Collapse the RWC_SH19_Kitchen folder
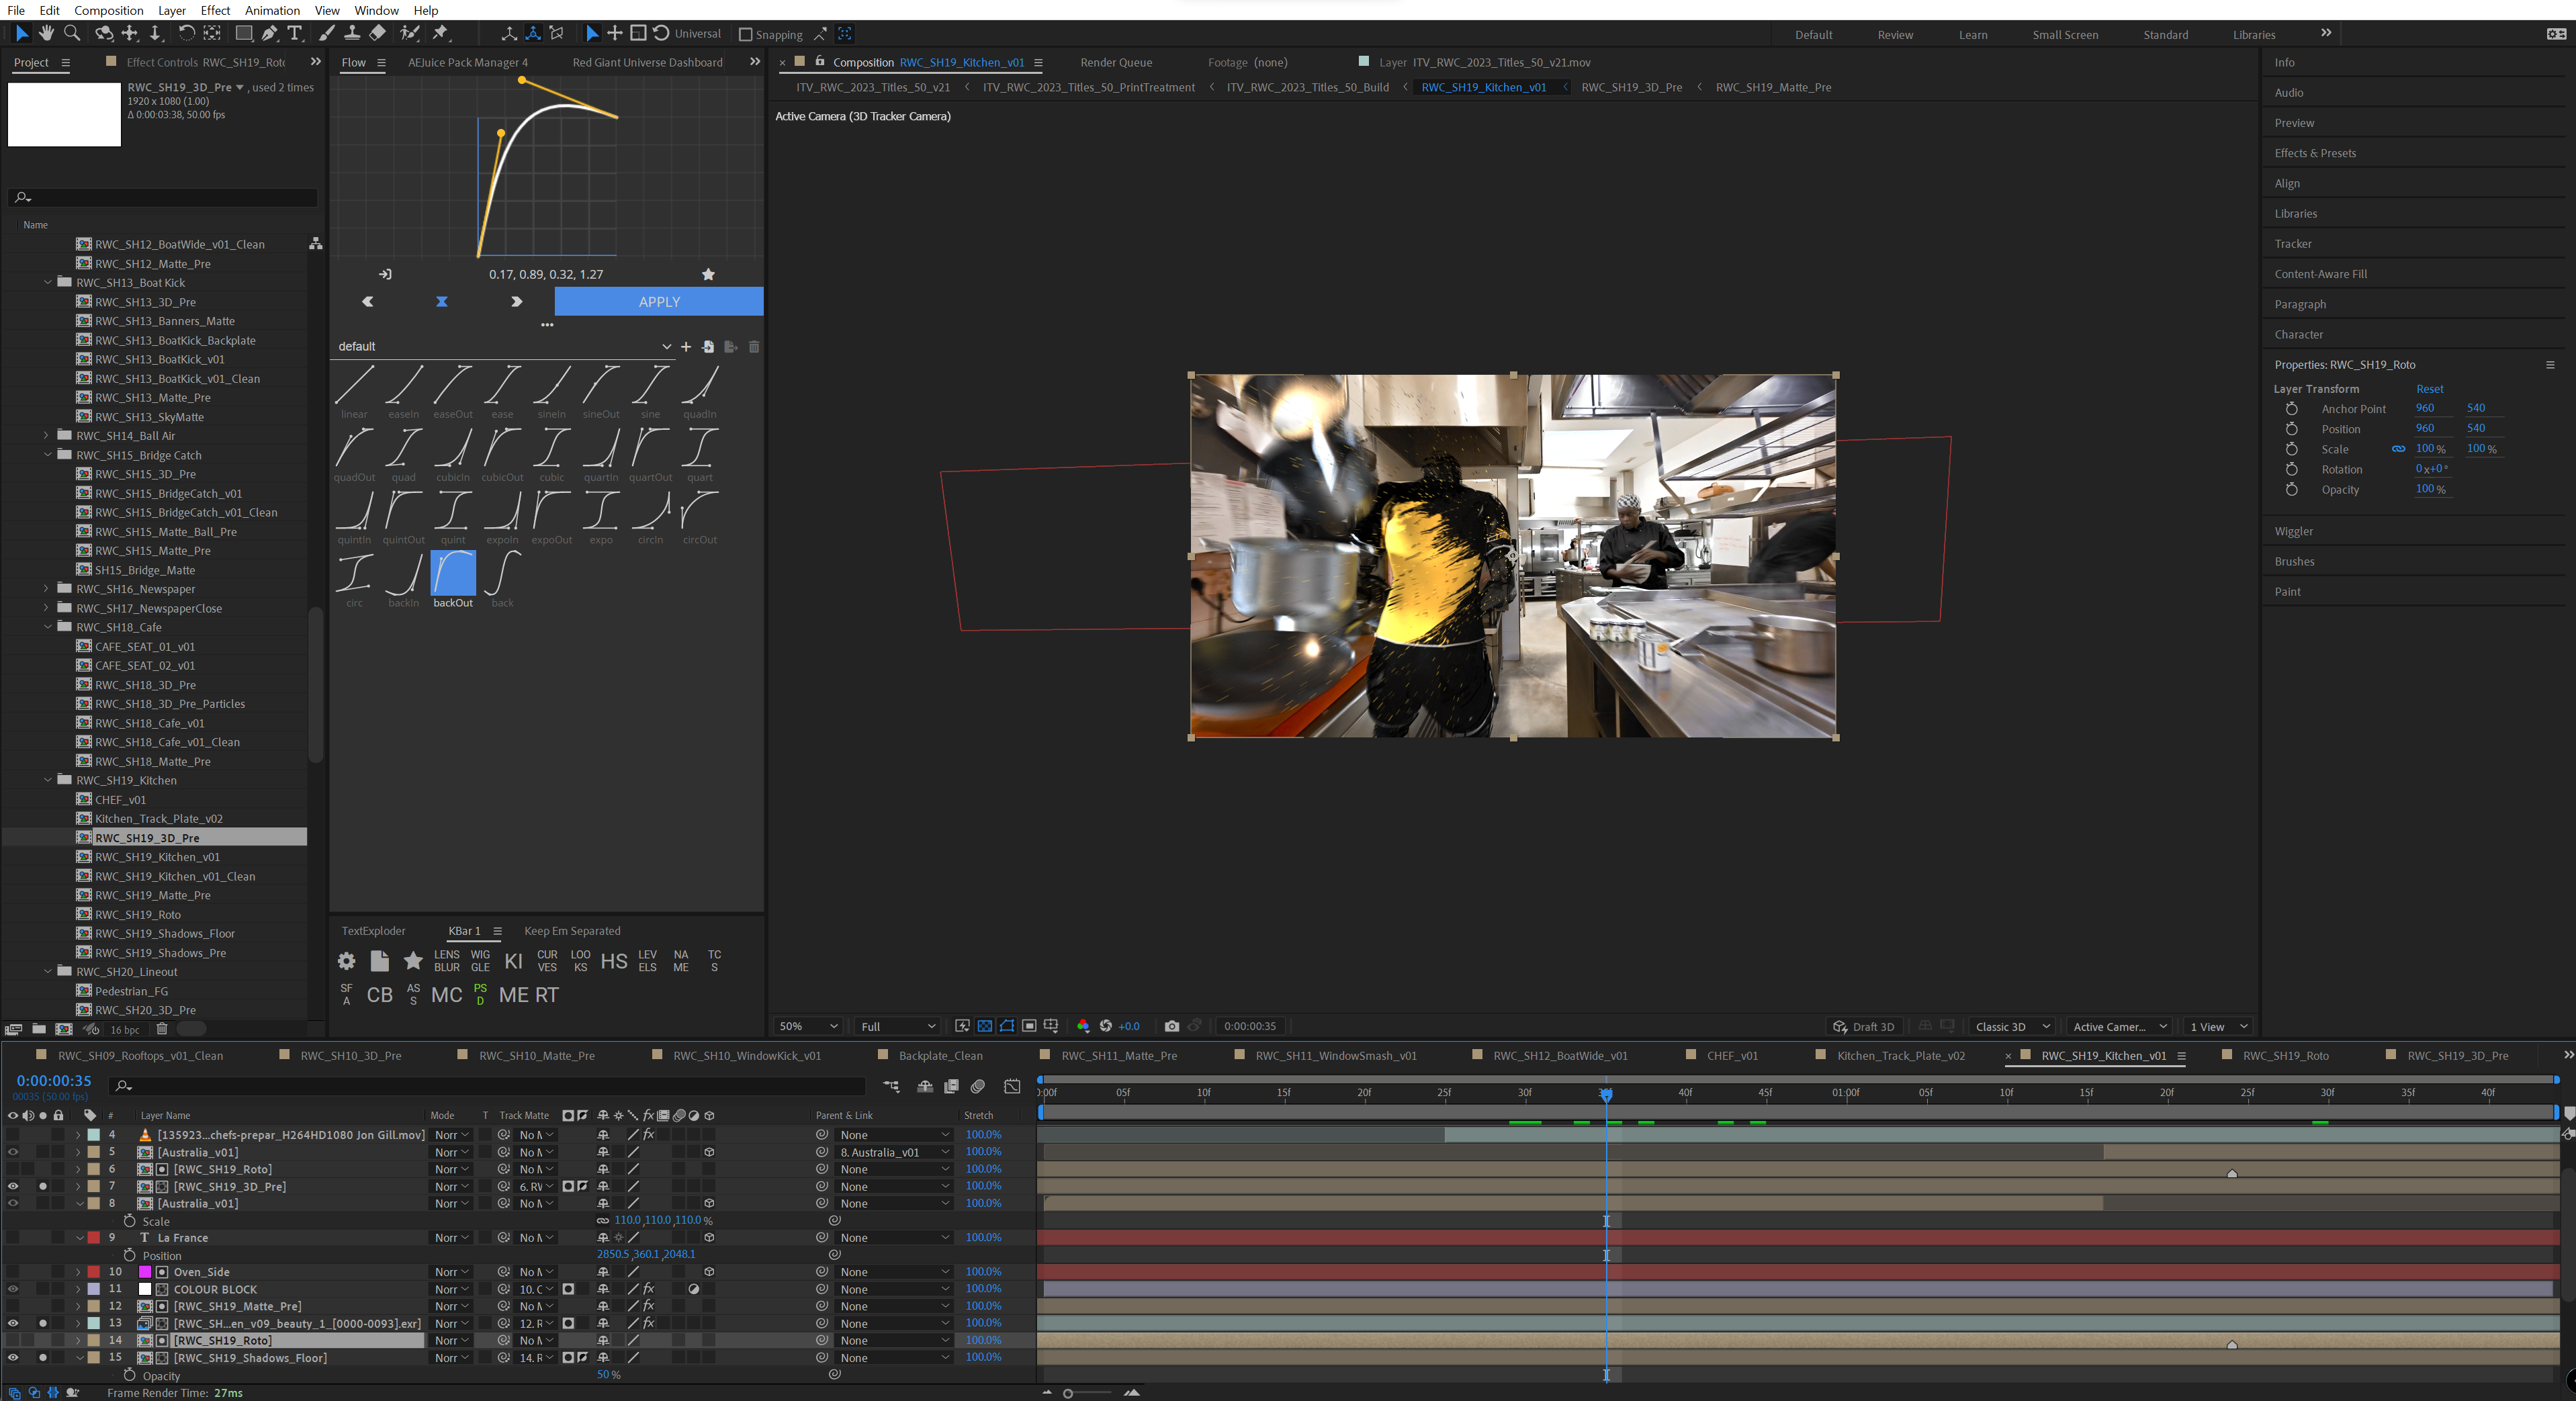The width and height of the screenshot is (2576, 1401). coord(48,780)
